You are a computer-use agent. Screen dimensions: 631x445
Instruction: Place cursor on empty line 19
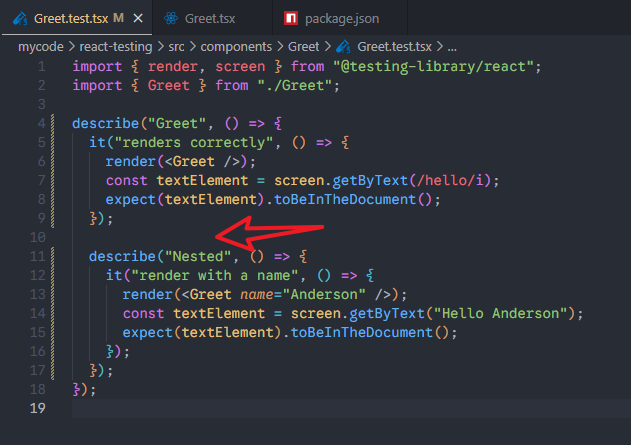(x=300, y=408)
